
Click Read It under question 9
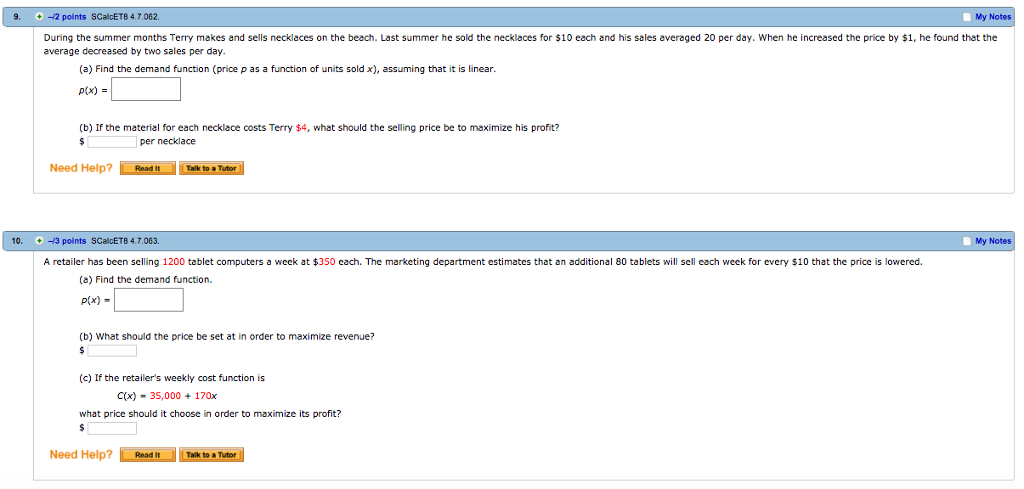148,168
